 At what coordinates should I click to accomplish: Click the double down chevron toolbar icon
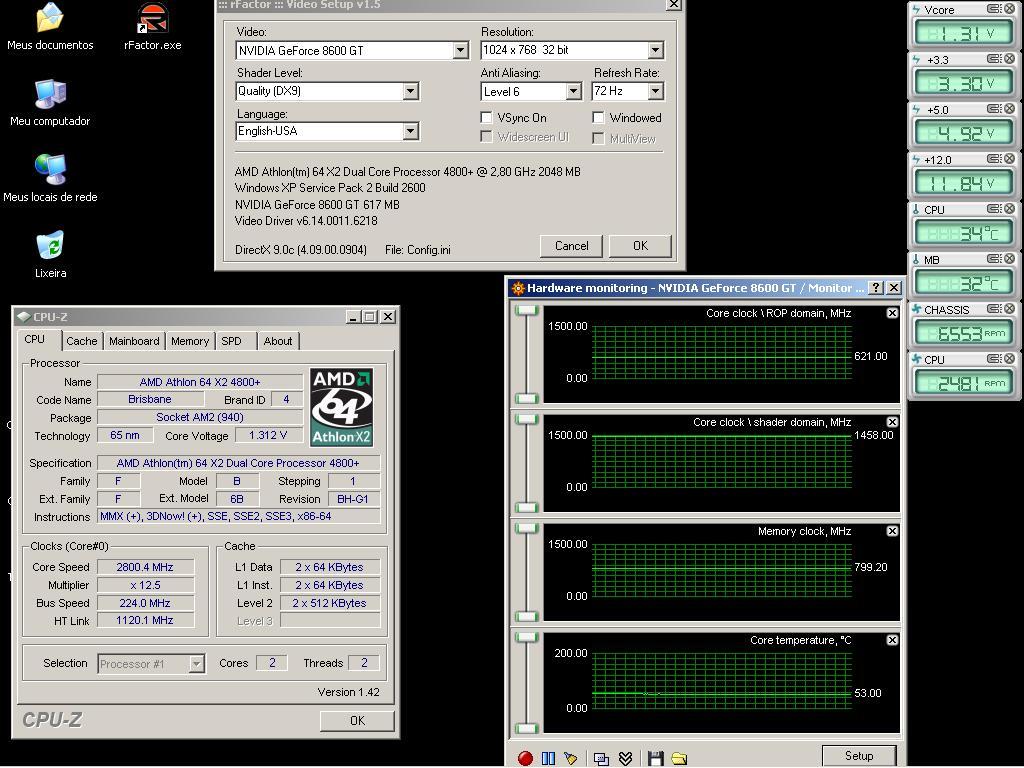pos(625,758)
